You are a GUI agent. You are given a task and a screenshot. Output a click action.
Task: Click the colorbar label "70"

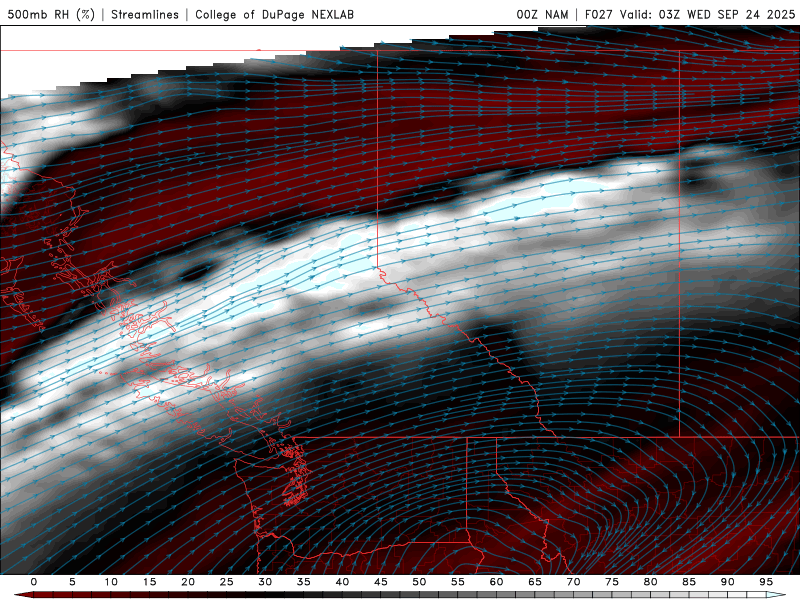(x=573, y=582)
